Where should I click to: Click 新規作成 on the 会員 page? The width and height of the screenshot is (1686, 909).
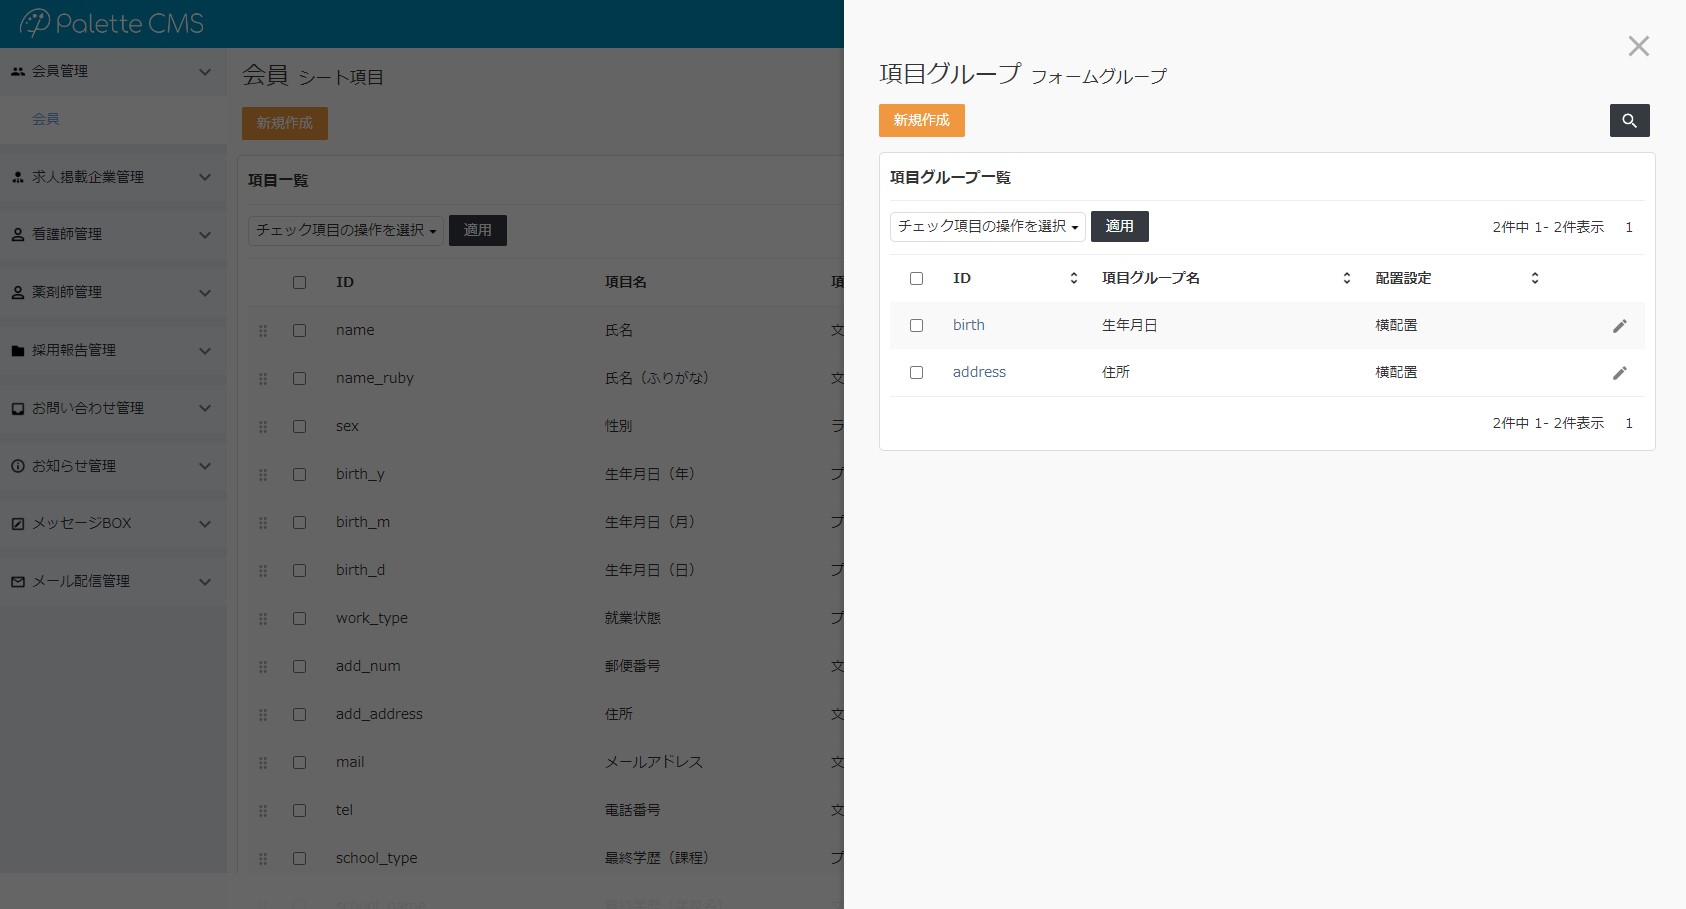285,123
